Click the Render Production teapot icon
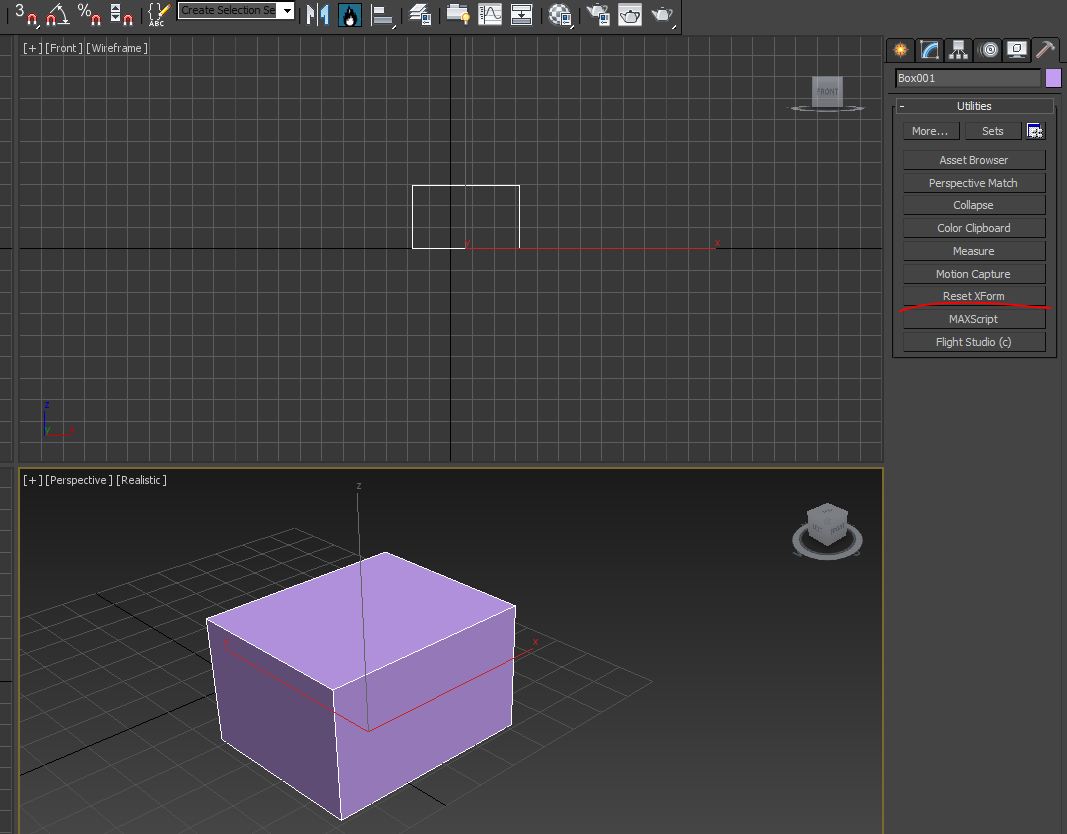1067x834 pixels. pyautogui.click(x=662, y=15)
